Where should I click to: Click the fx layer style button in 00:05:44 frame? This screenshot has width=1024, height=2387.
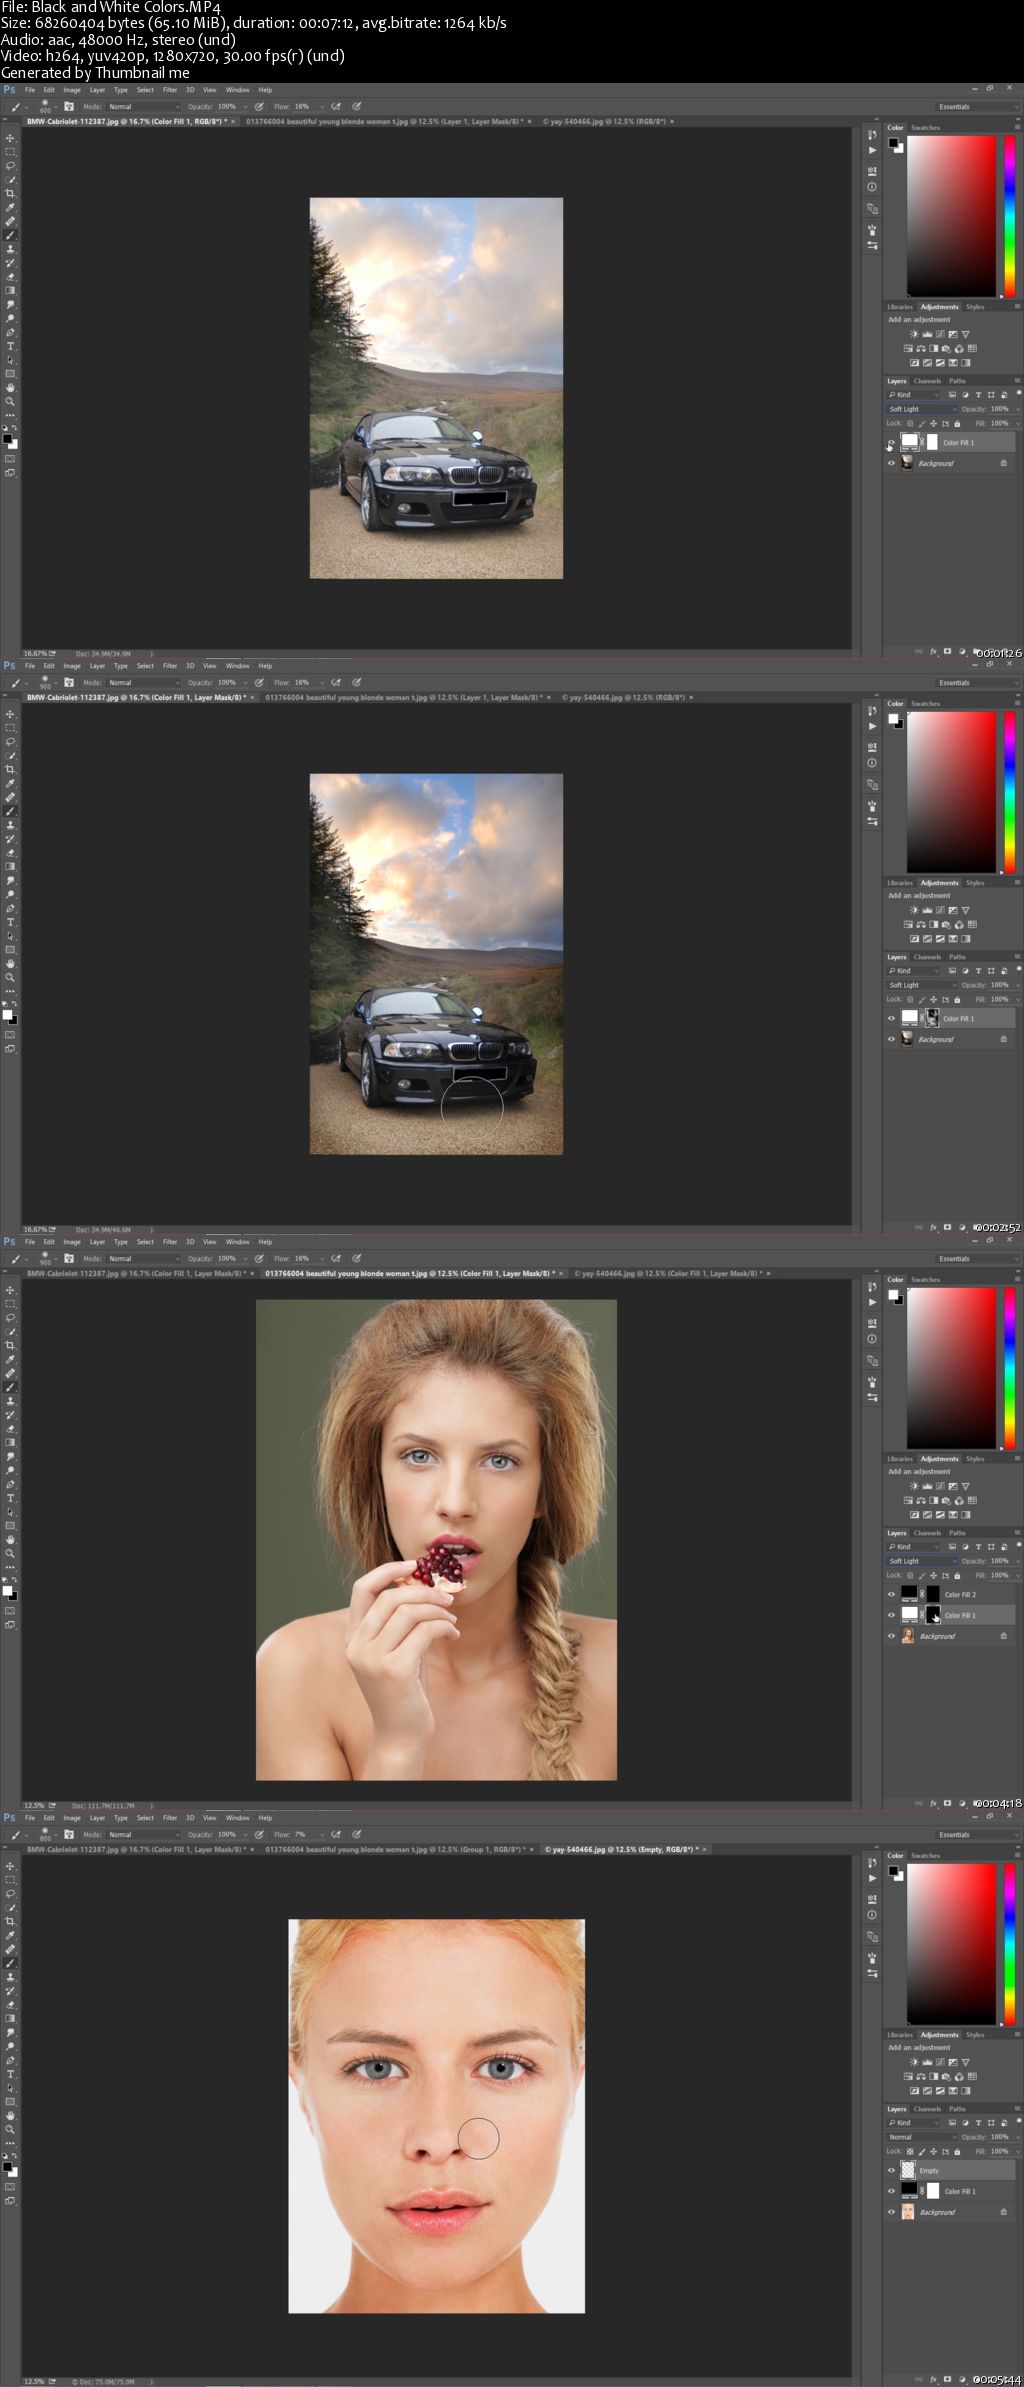click(933, 2379)
